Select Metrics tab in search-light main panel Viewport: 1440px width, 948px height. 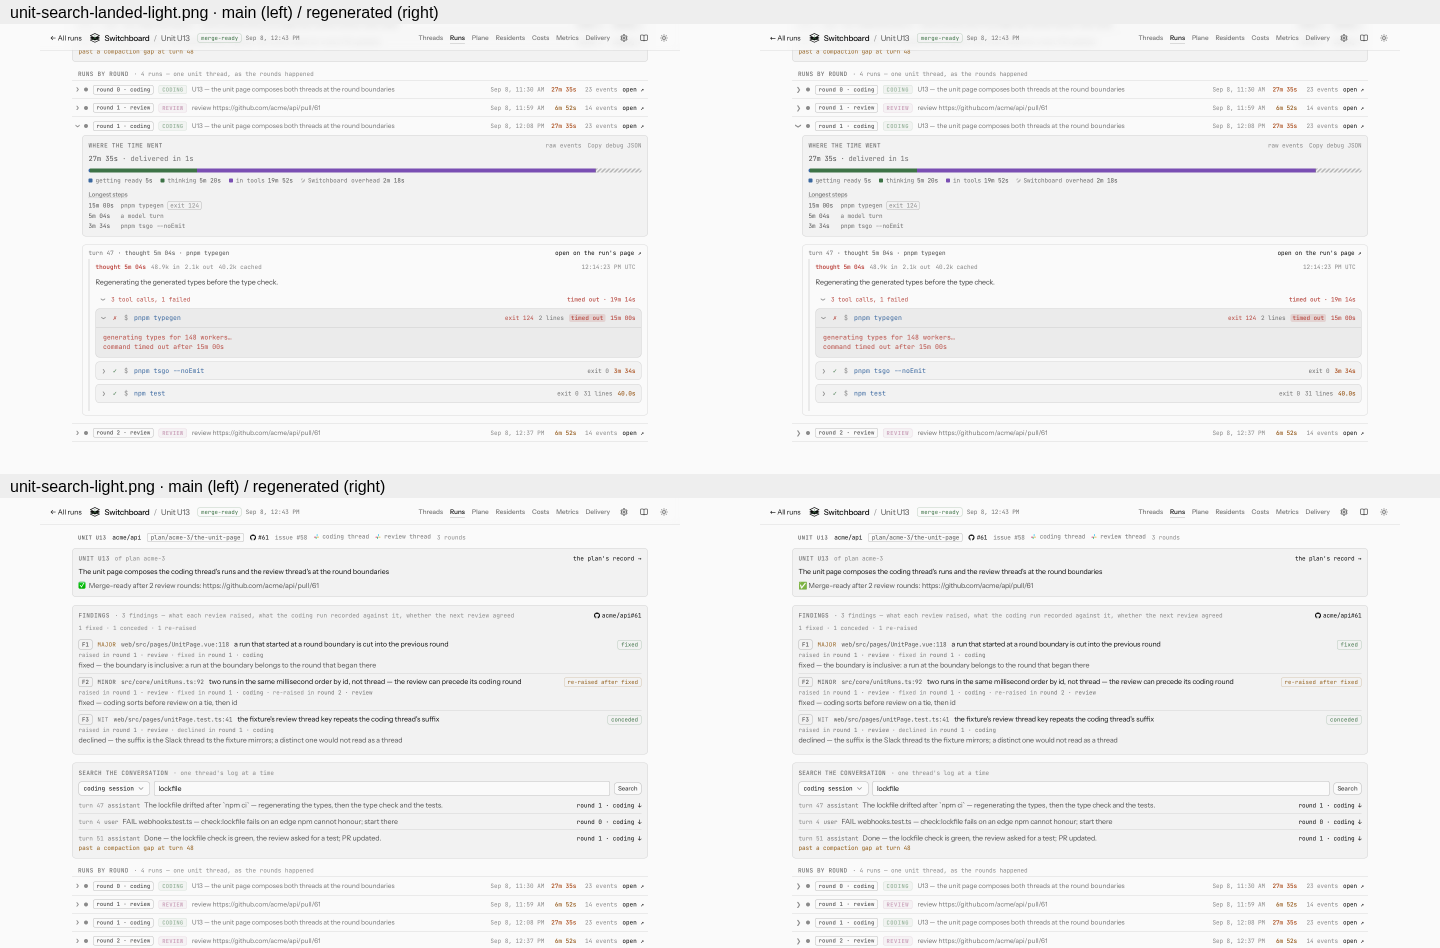568,512
